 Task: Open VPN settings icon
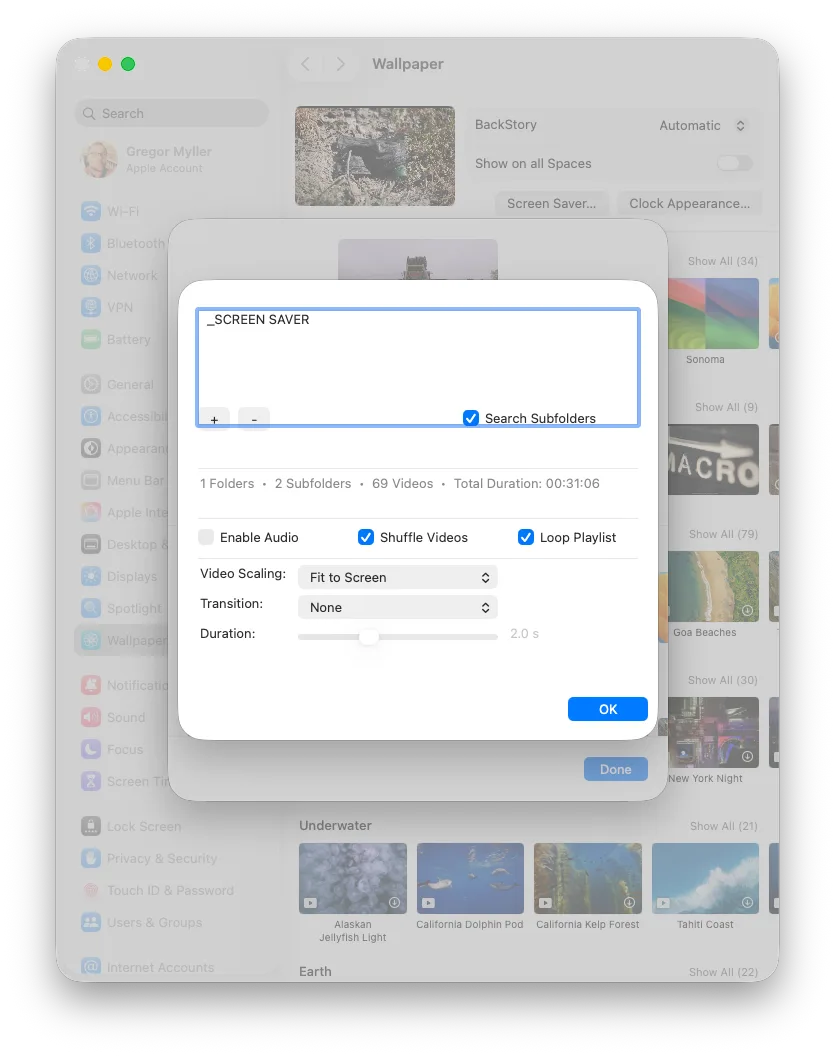(x=91, y=307)
